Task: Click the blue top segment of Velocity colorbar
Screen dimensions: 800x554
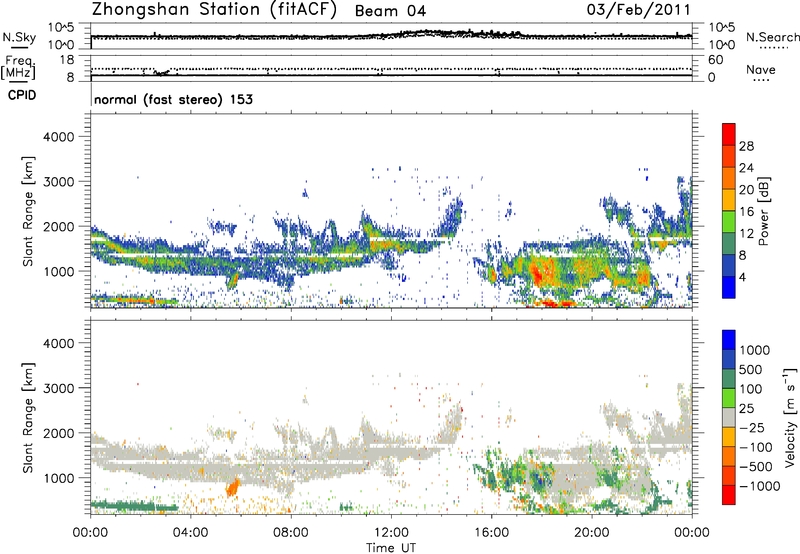Action: tap(729, 340)
